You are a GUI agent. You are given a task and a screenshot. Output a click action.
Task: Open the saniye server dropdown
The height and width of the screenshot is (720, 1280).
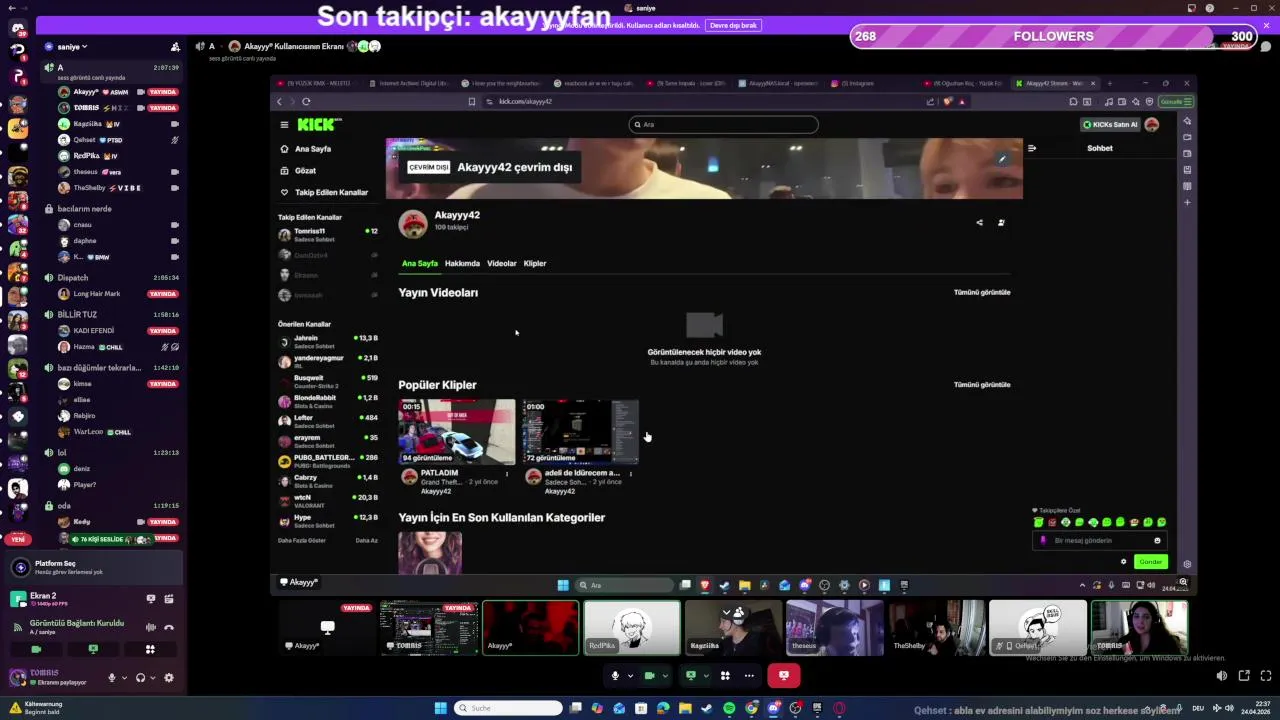pyautogui.click(x=72, y=47)
